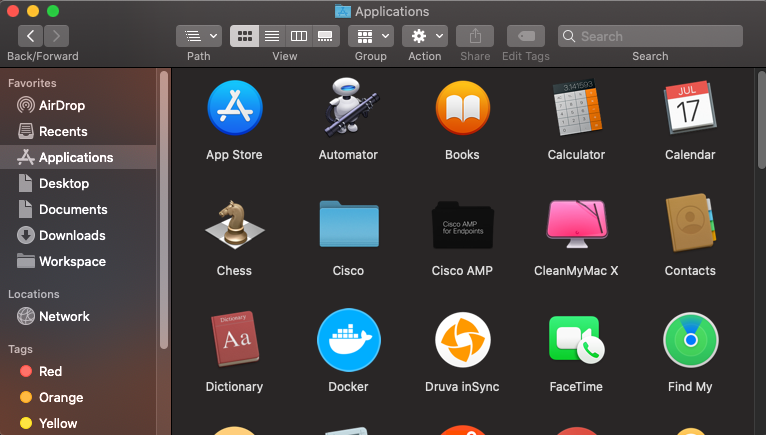The height and width of the screenshot is (435, 766).
Task: Click the "Druva inSync" label
Action: coord(462,387)
